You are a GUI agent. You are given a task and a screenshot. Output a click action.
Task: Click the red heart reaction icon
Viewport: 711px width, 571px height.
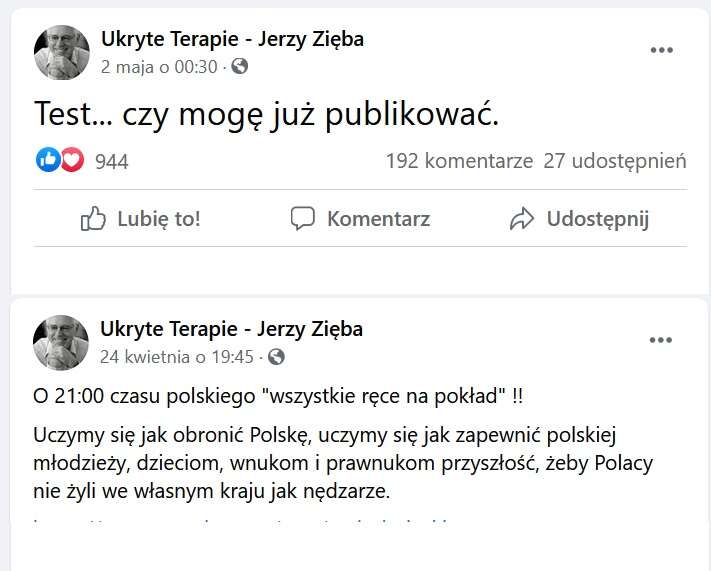tap(71, 160)
